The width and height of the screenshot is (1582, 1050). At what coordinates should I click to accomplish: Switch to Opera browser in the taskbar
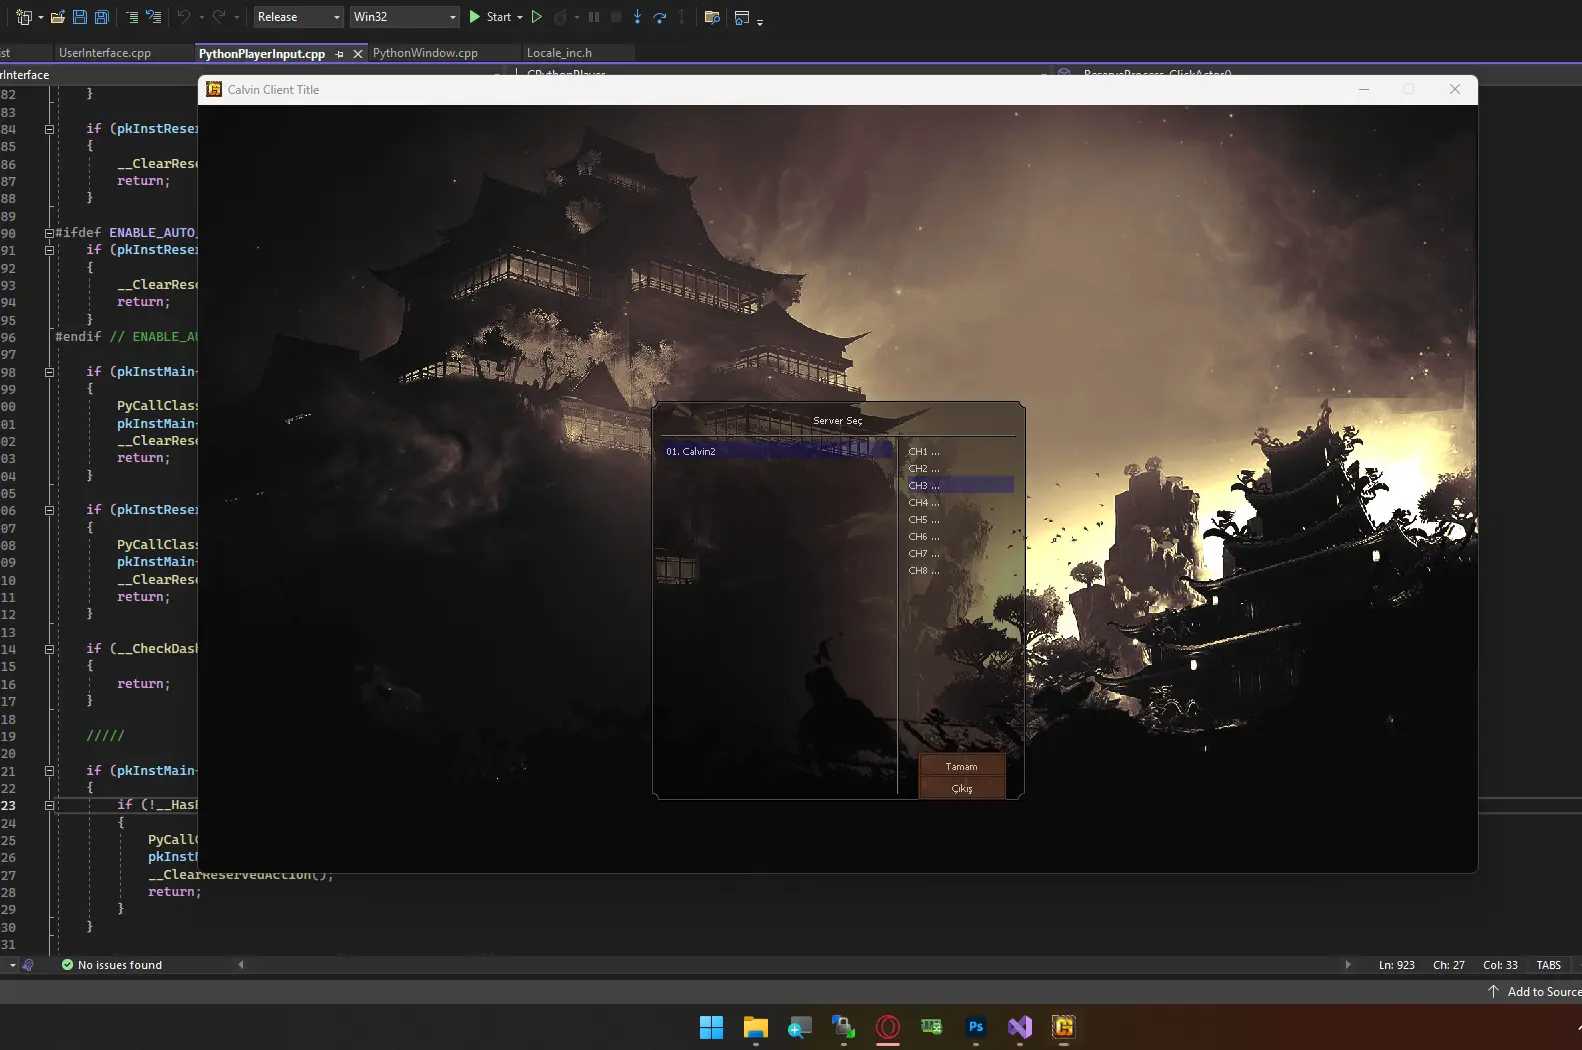tap(888, 1027)
